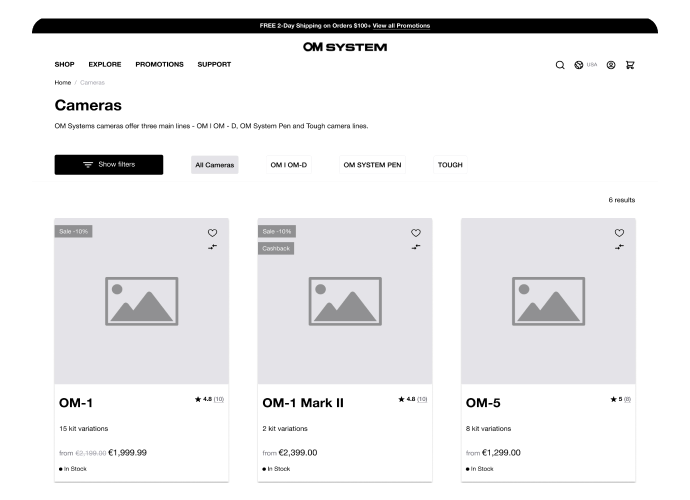Click the star rating icon for OM-5
The height and width of the screenshot is (500, 690).
coord(613,399)
